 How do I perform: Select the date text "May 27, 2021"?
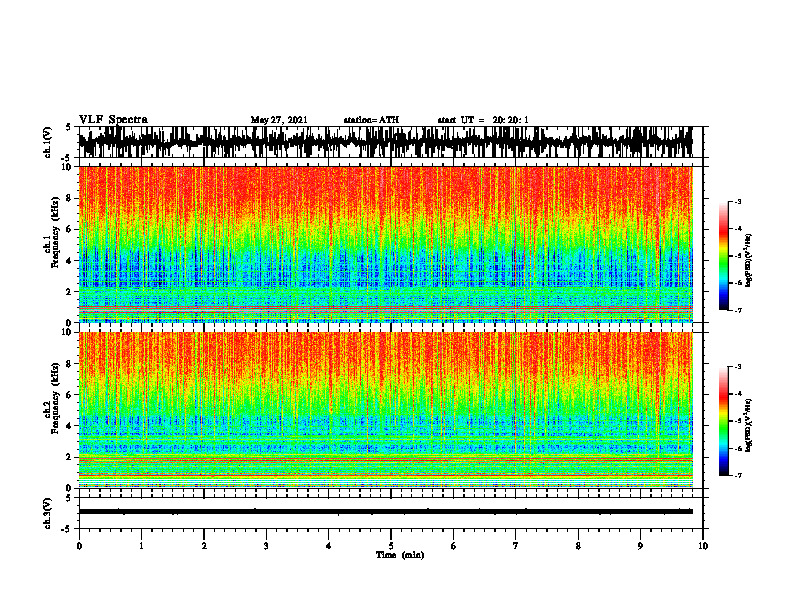tap(279, 120)
